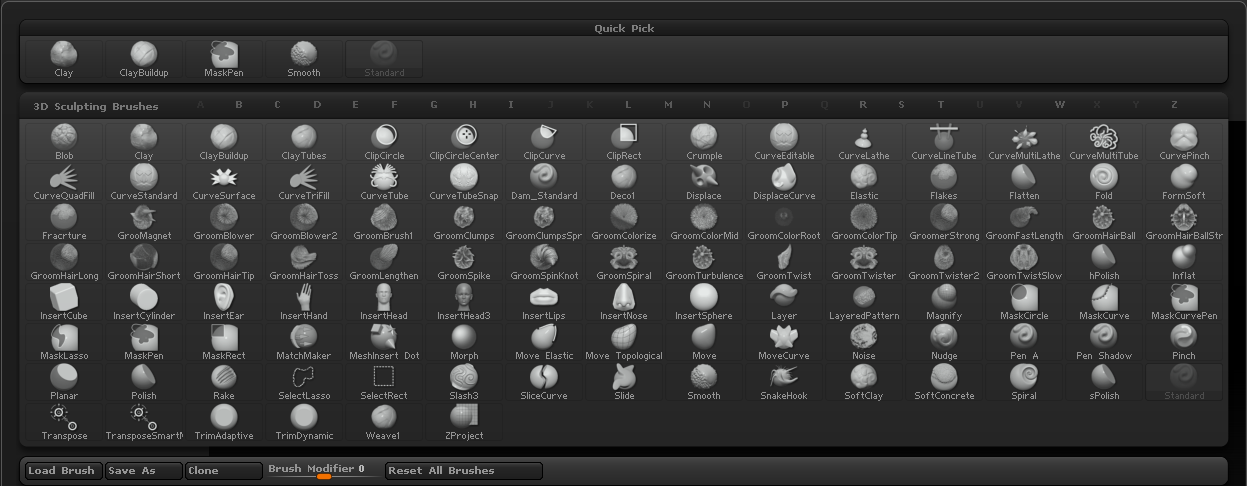Filter brushes by letter M
The image size is (1247, 486).
click(668, 105)
